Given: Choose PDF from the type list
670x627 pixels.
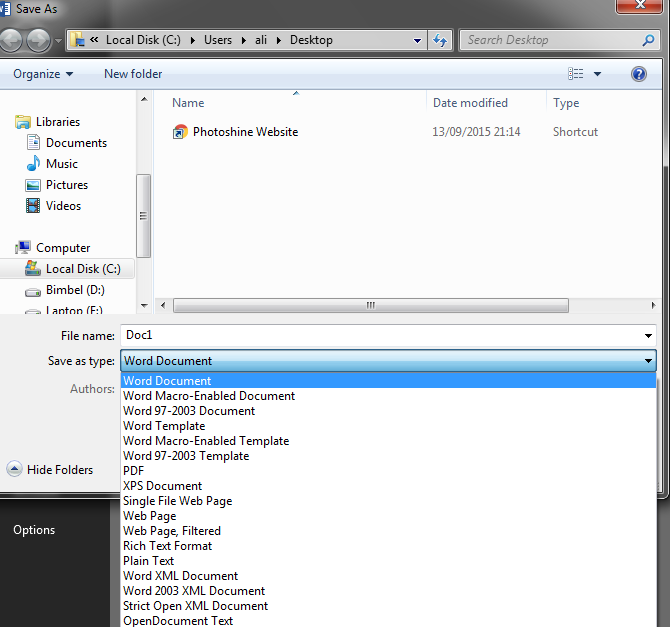Looking at the screenshot, I should [388, 471].
